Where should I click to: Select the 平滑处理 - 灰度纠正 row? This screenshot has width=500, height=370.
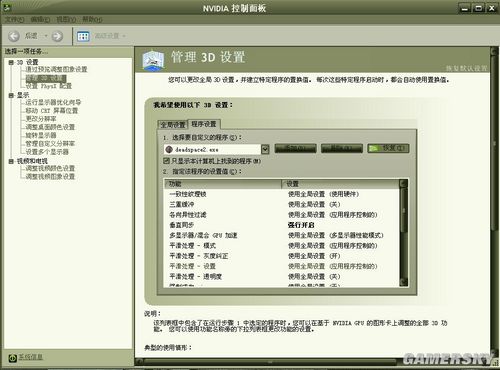point(282,256)
